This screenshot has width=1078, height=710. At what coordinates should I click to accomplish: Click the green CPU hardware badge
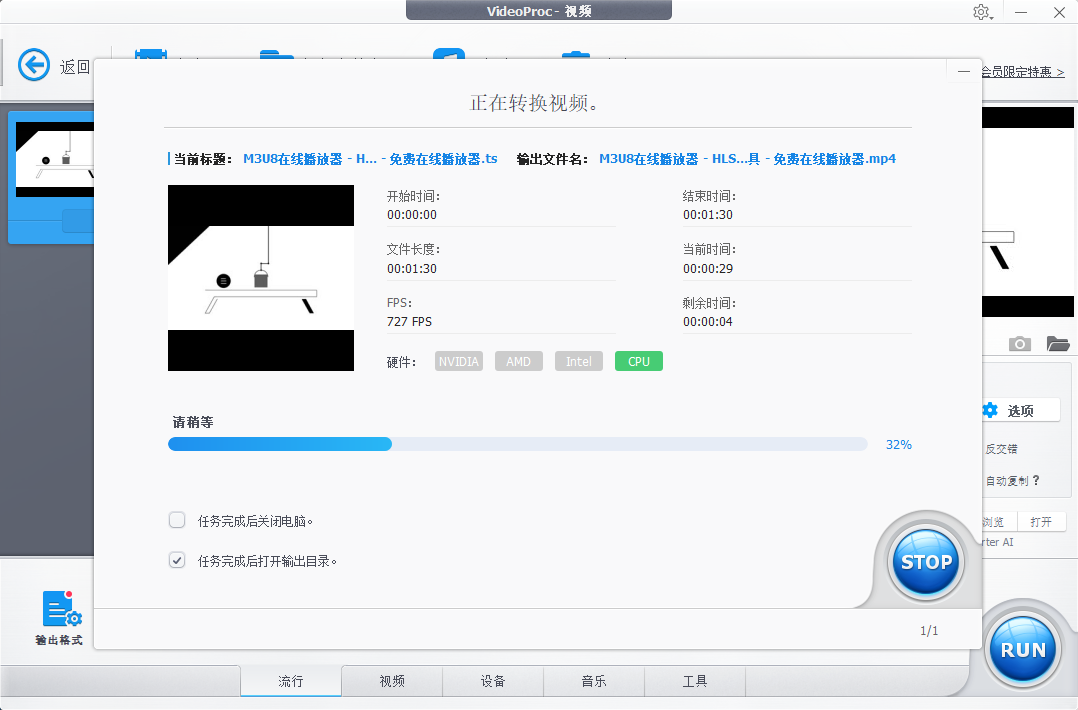coord(639,362)
